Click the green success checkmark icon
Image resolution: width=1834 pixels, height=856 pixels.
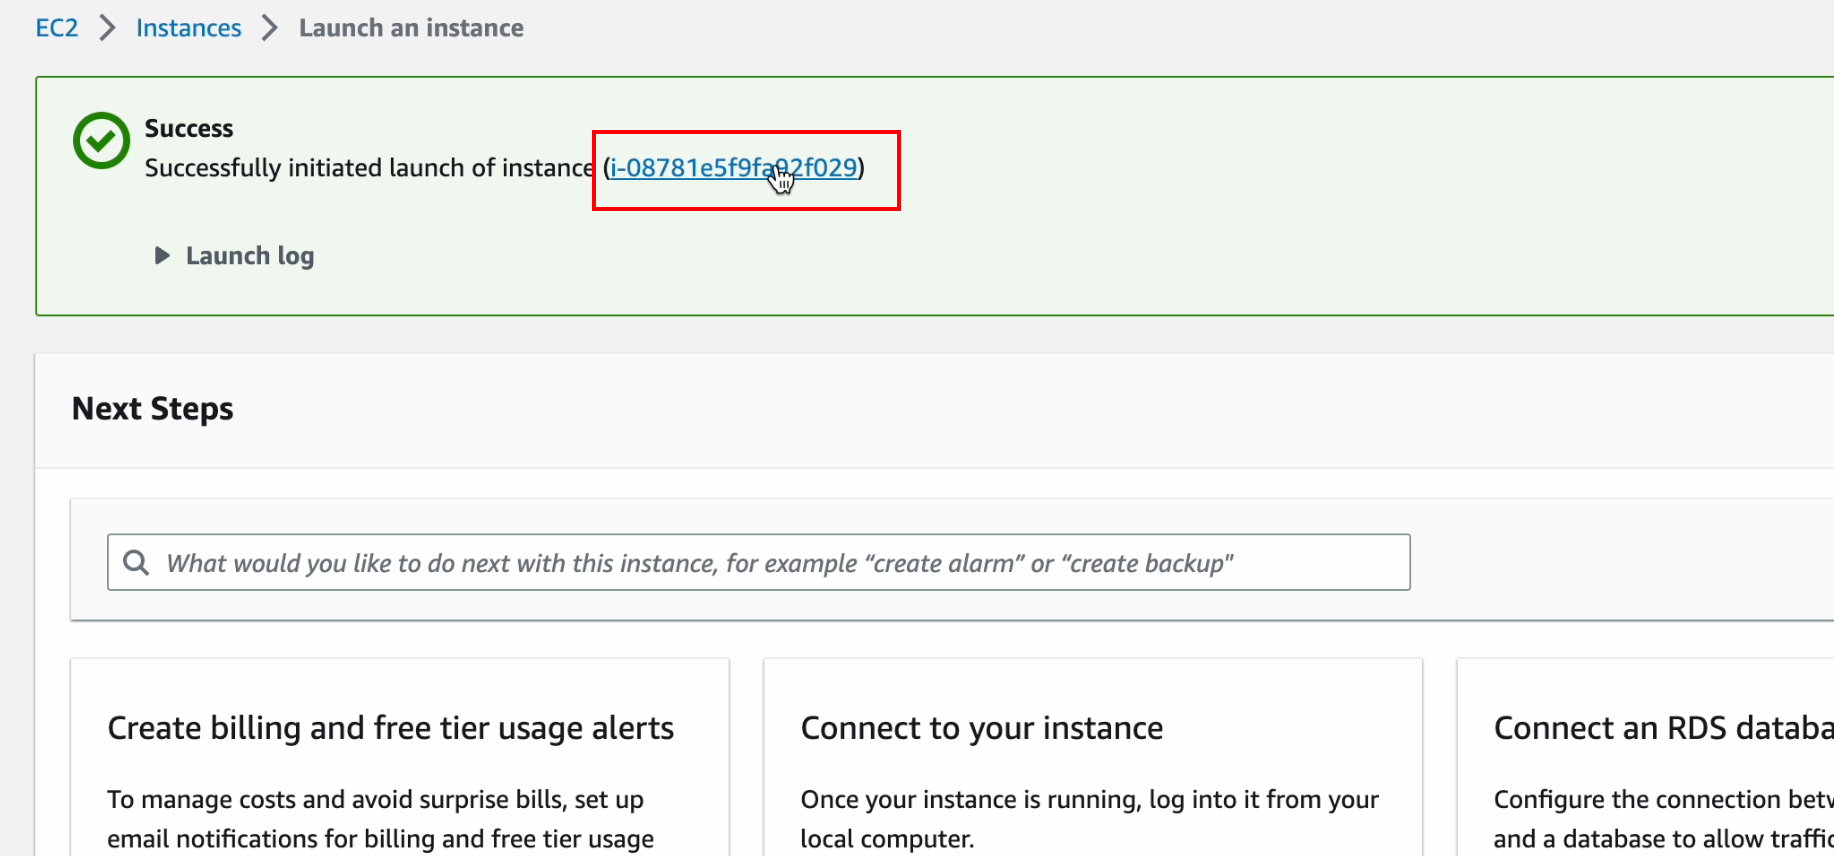pos(101,141)
